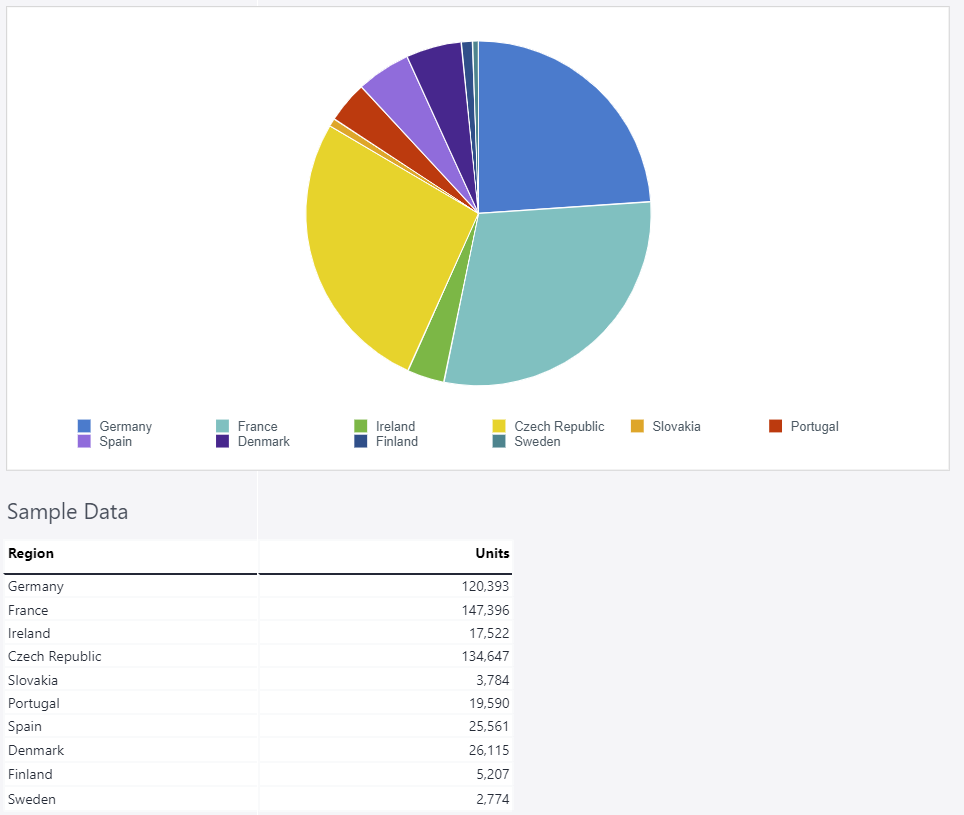
Task: Click the Spain legend color swatch
Action: [84, 441]
